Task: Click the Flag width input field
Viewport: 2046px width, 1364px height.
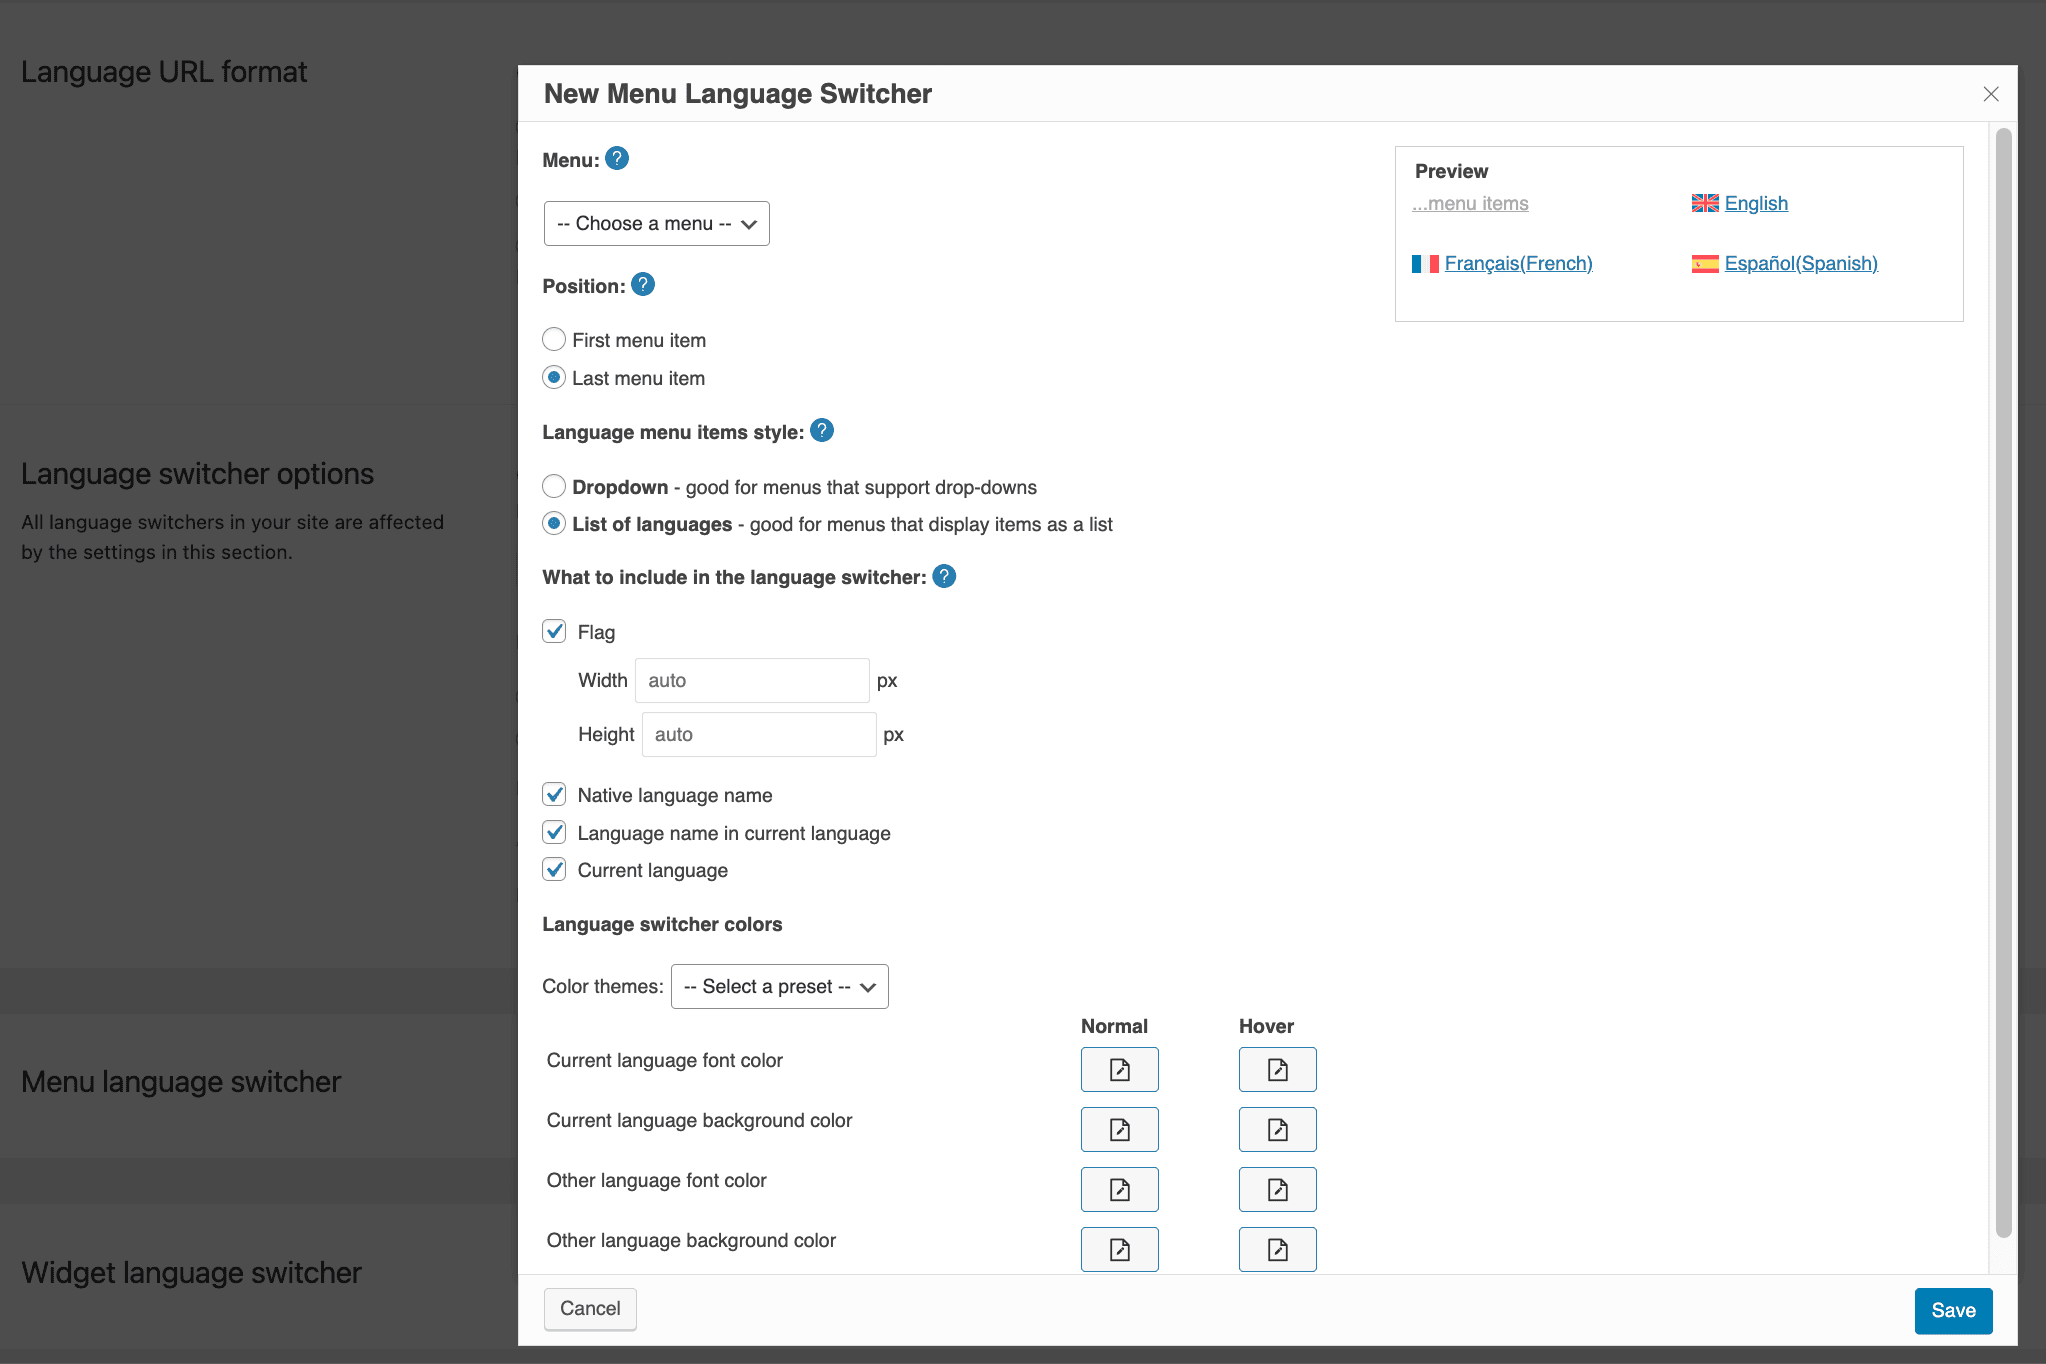Action: pos(752,680)
